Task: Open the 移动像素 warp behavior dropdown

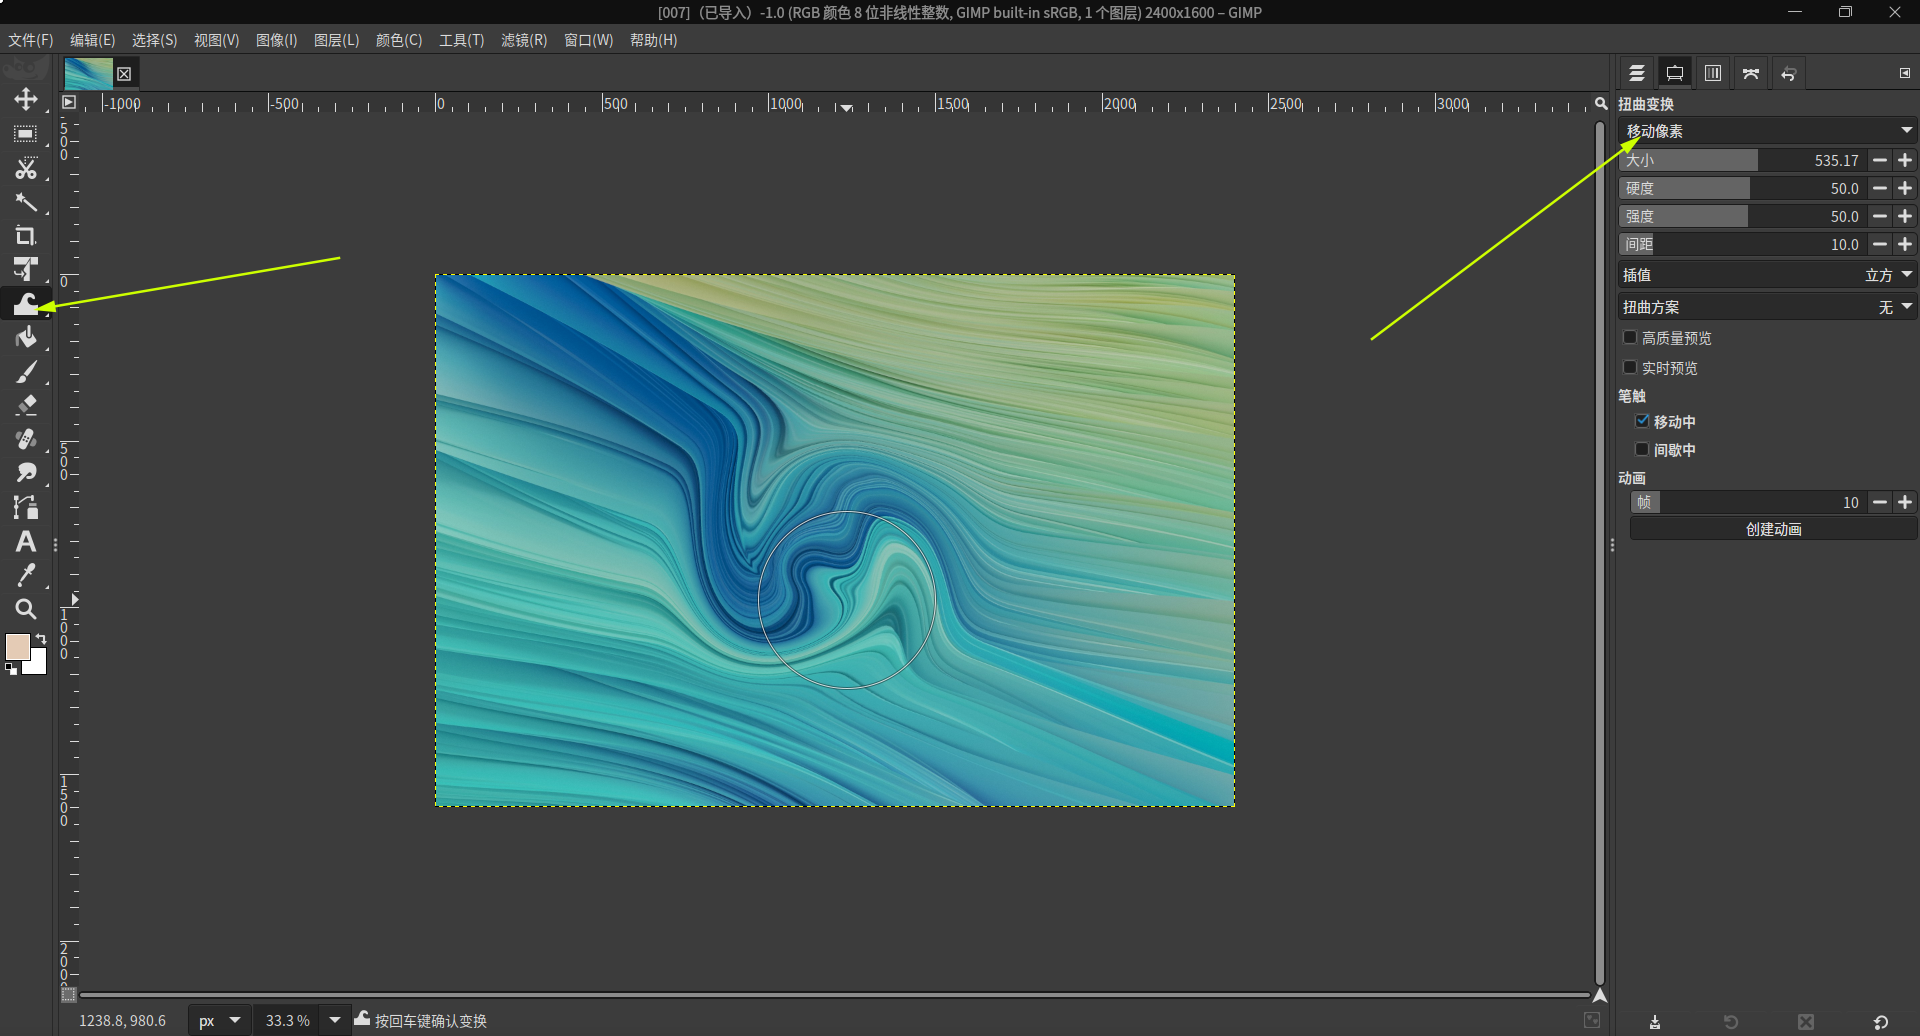Action: (x=1767, y=131)
